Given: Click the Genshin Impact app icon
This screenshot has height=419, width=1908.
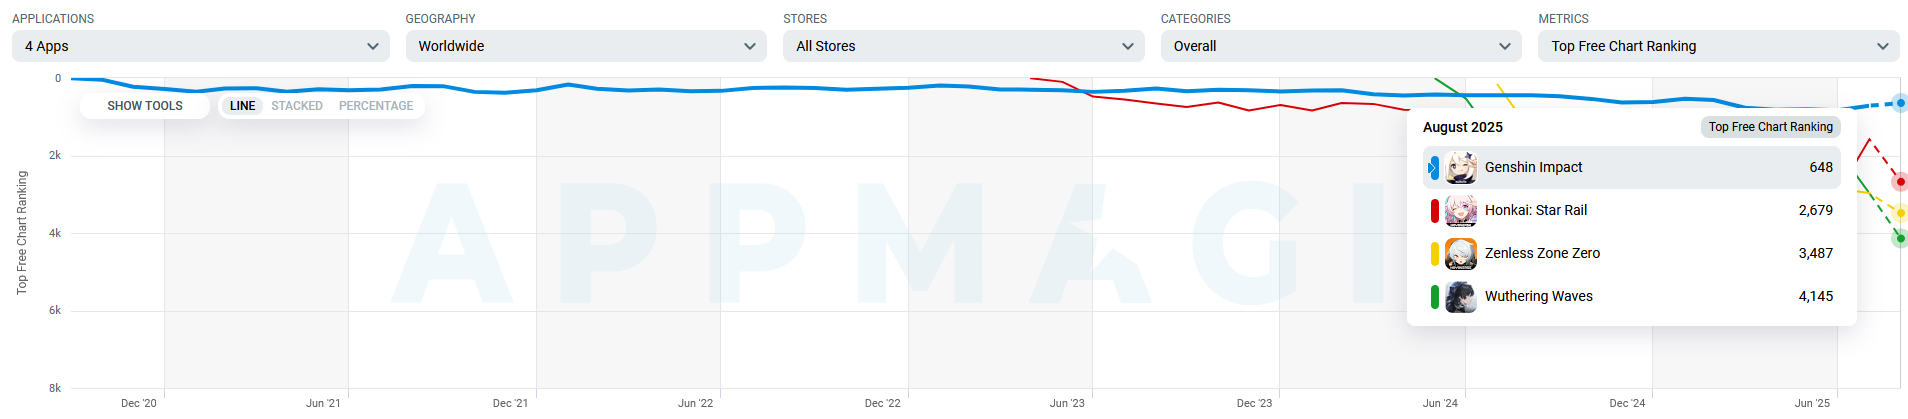Looking at the screenshot, I should [1461, 168].
